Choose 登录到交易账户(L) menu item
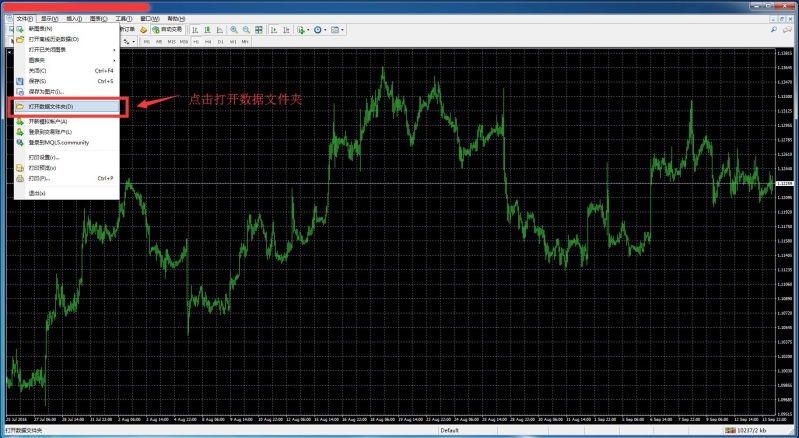Viewport: 799px width, 438px height. coord(48,131)
